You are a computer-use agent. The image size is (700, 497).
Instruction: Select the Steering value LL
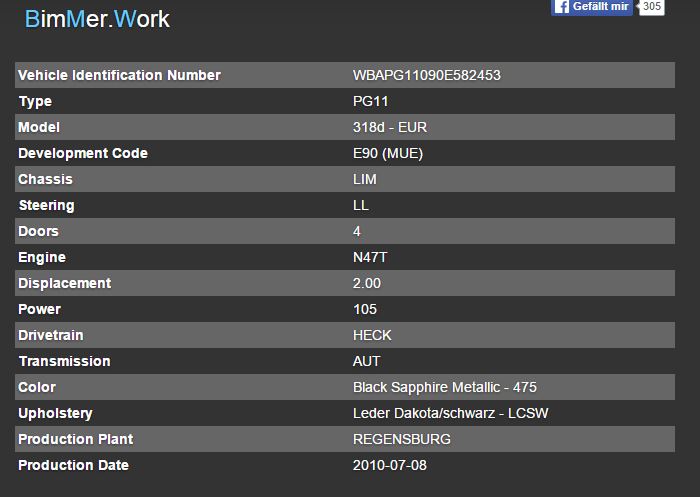pos(361,206)
